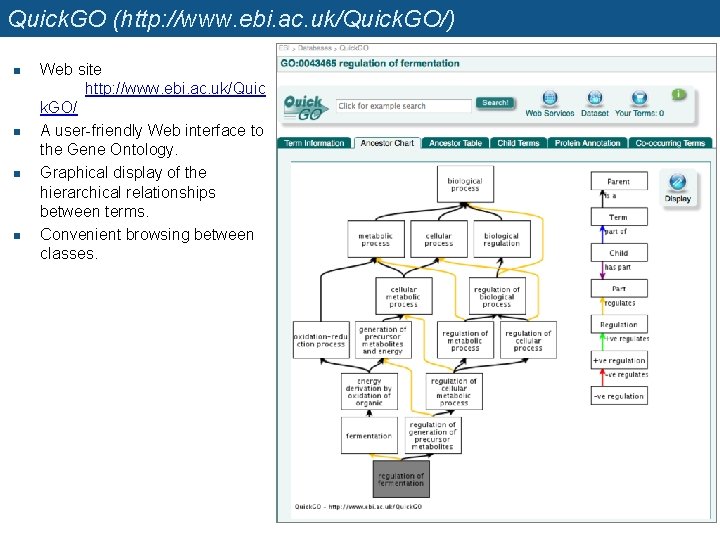Select the Ancestor Chart tab
This screenshot has height=540, width=720.
click(387, 143)
